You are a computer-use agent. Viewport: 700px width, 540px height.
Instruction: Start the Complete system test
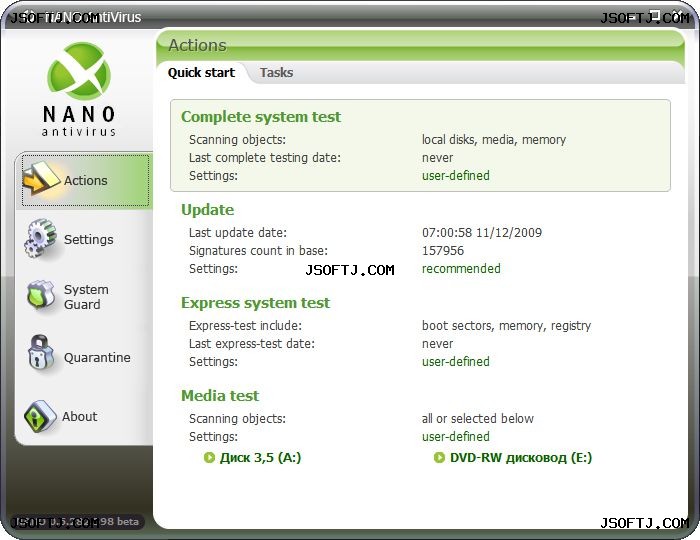[x=261, y=116]
